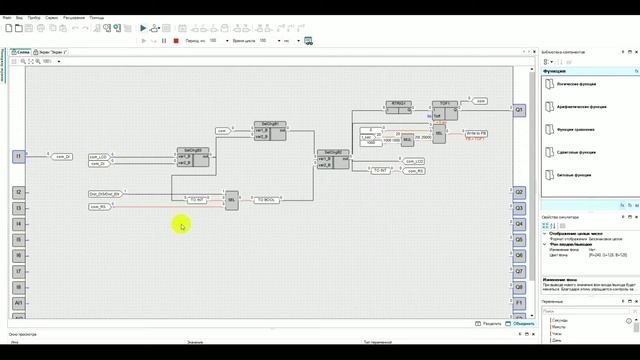Click the background color value field
The image size is (640, 360).
(x=609, y=255)
